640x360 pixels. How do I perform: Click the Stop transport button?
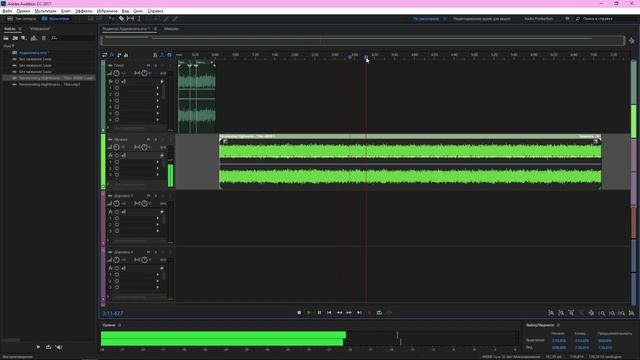click(299, 313)
